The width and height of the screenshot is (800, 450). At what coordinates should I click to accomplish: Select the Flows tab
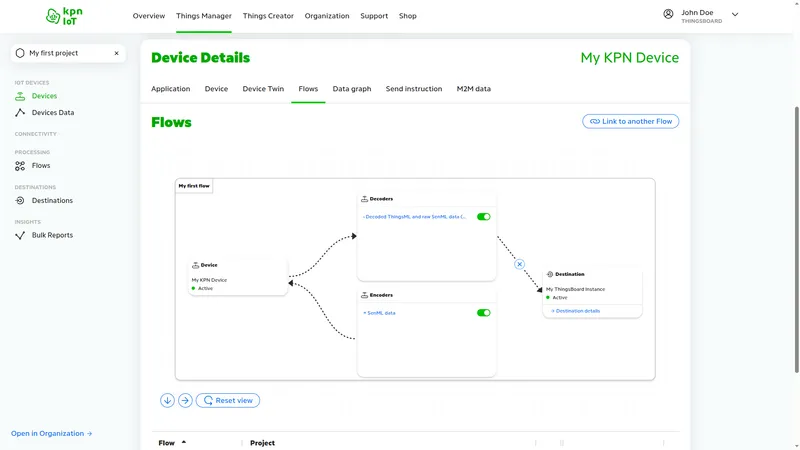coord(308,89)
